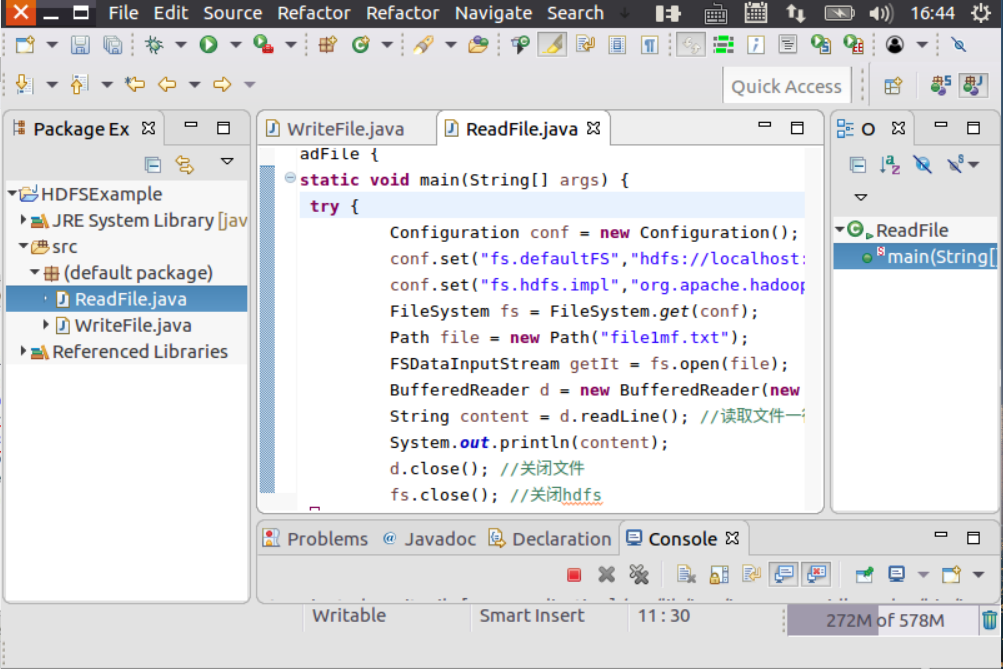Toggle Hide Fields in Outline view
Screen dimensions: 1003x669
(x=922, y=165)
